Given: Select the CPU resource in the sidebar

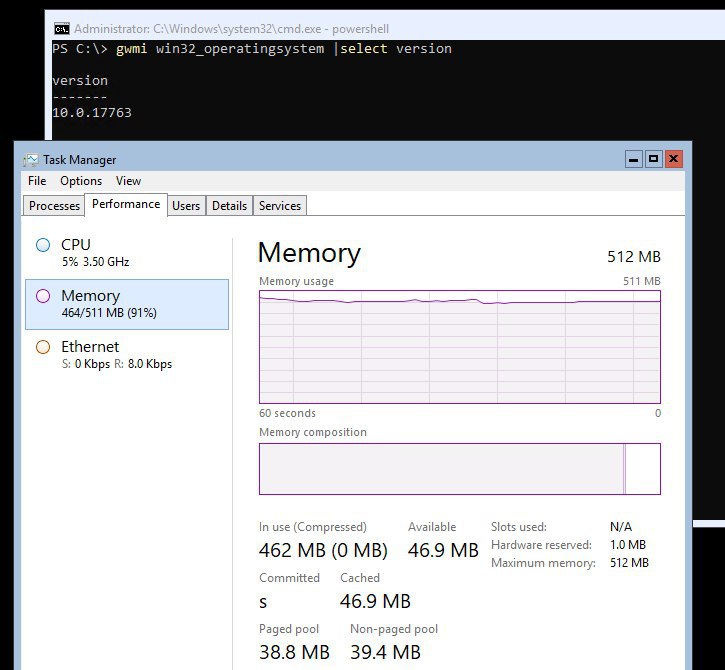Looking at the screenshot, I should point(127,252).
